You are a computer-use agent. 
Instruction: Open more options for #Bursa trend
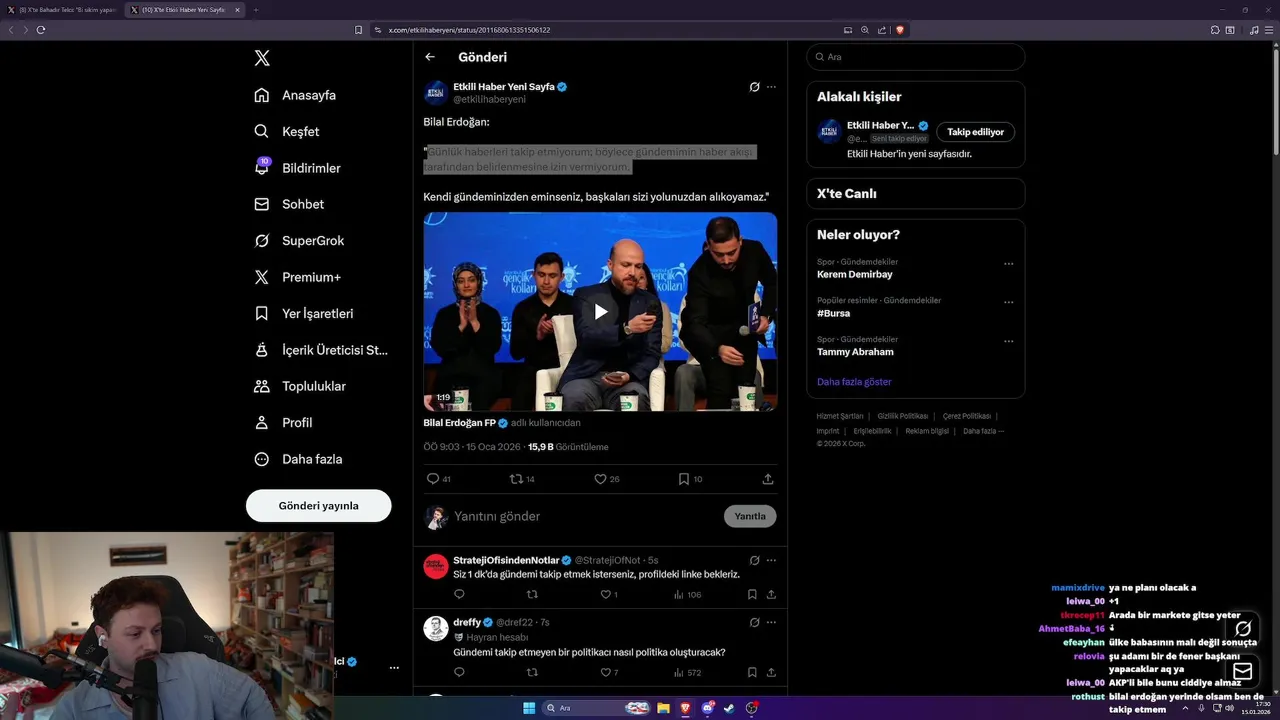coord(1008,302)
